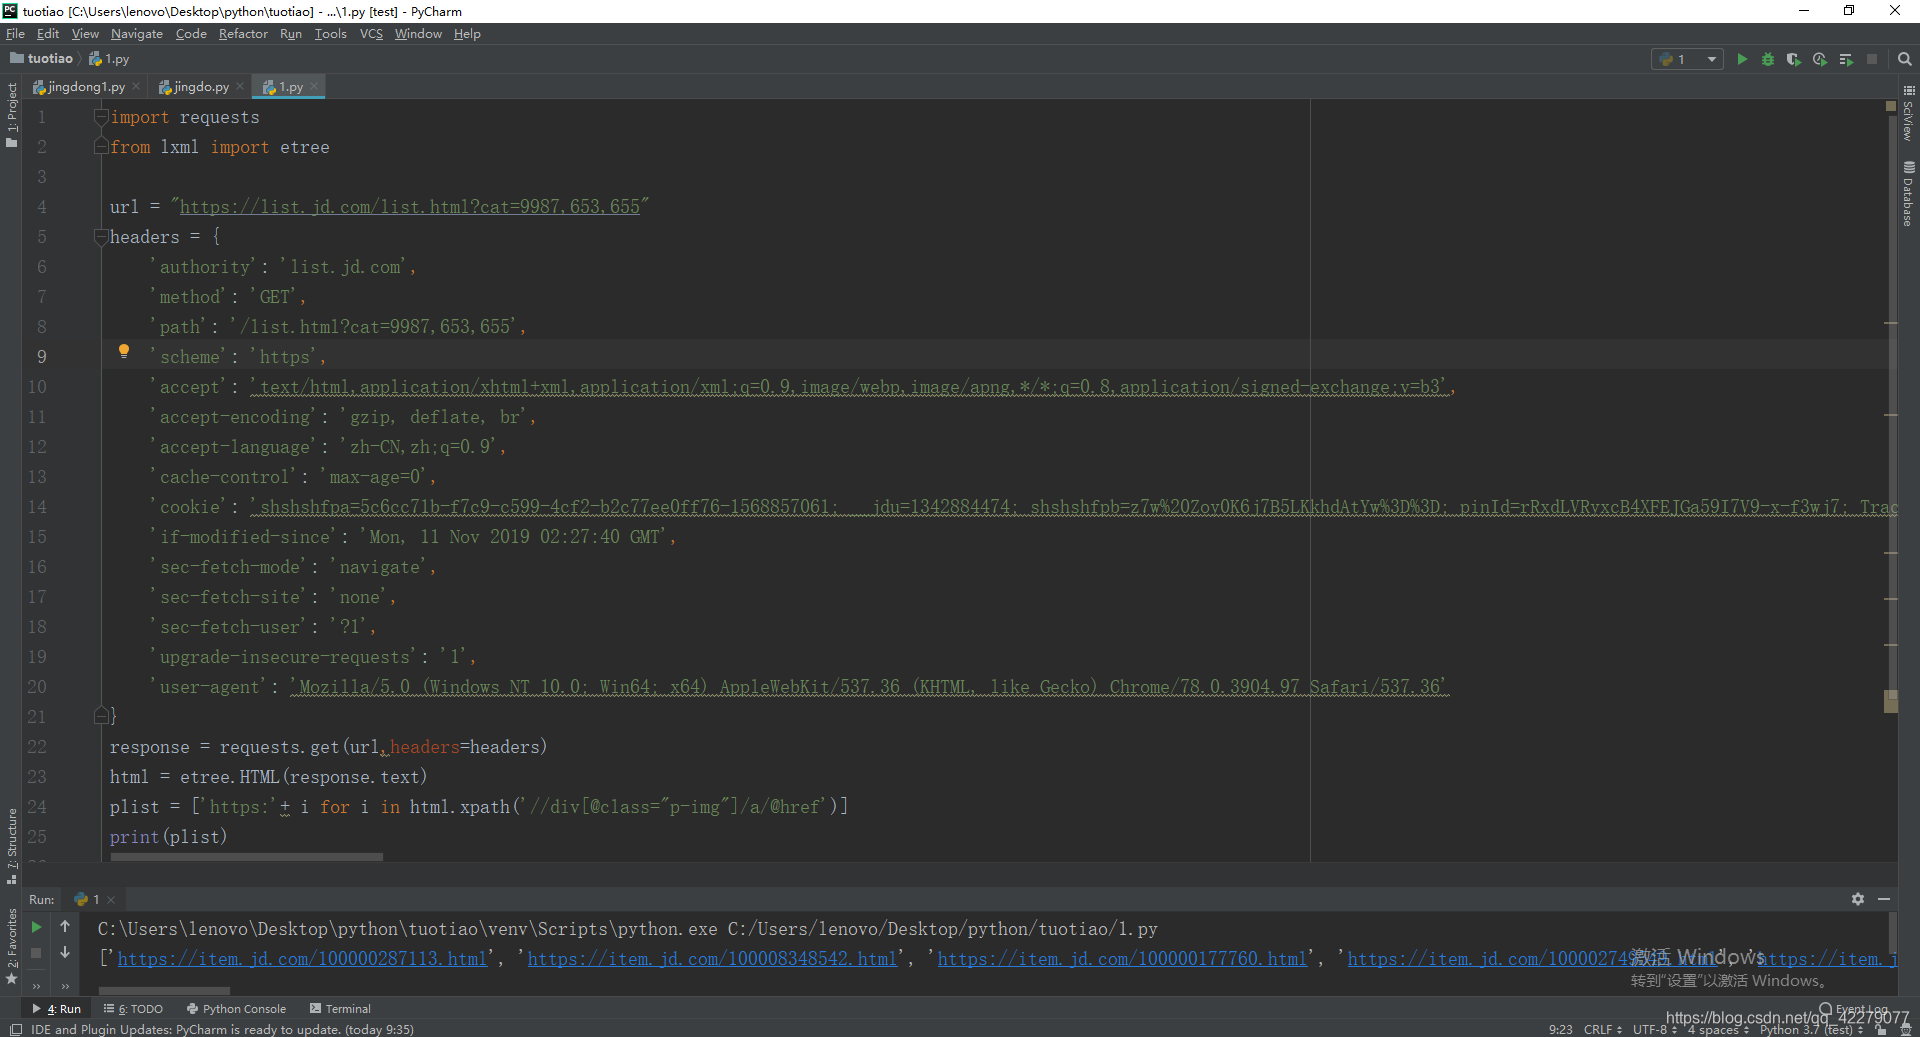This screenshot has width=1920, height=1037.
Task: Toggle the Python Console tool window
Action: (x=236, y=1009)
